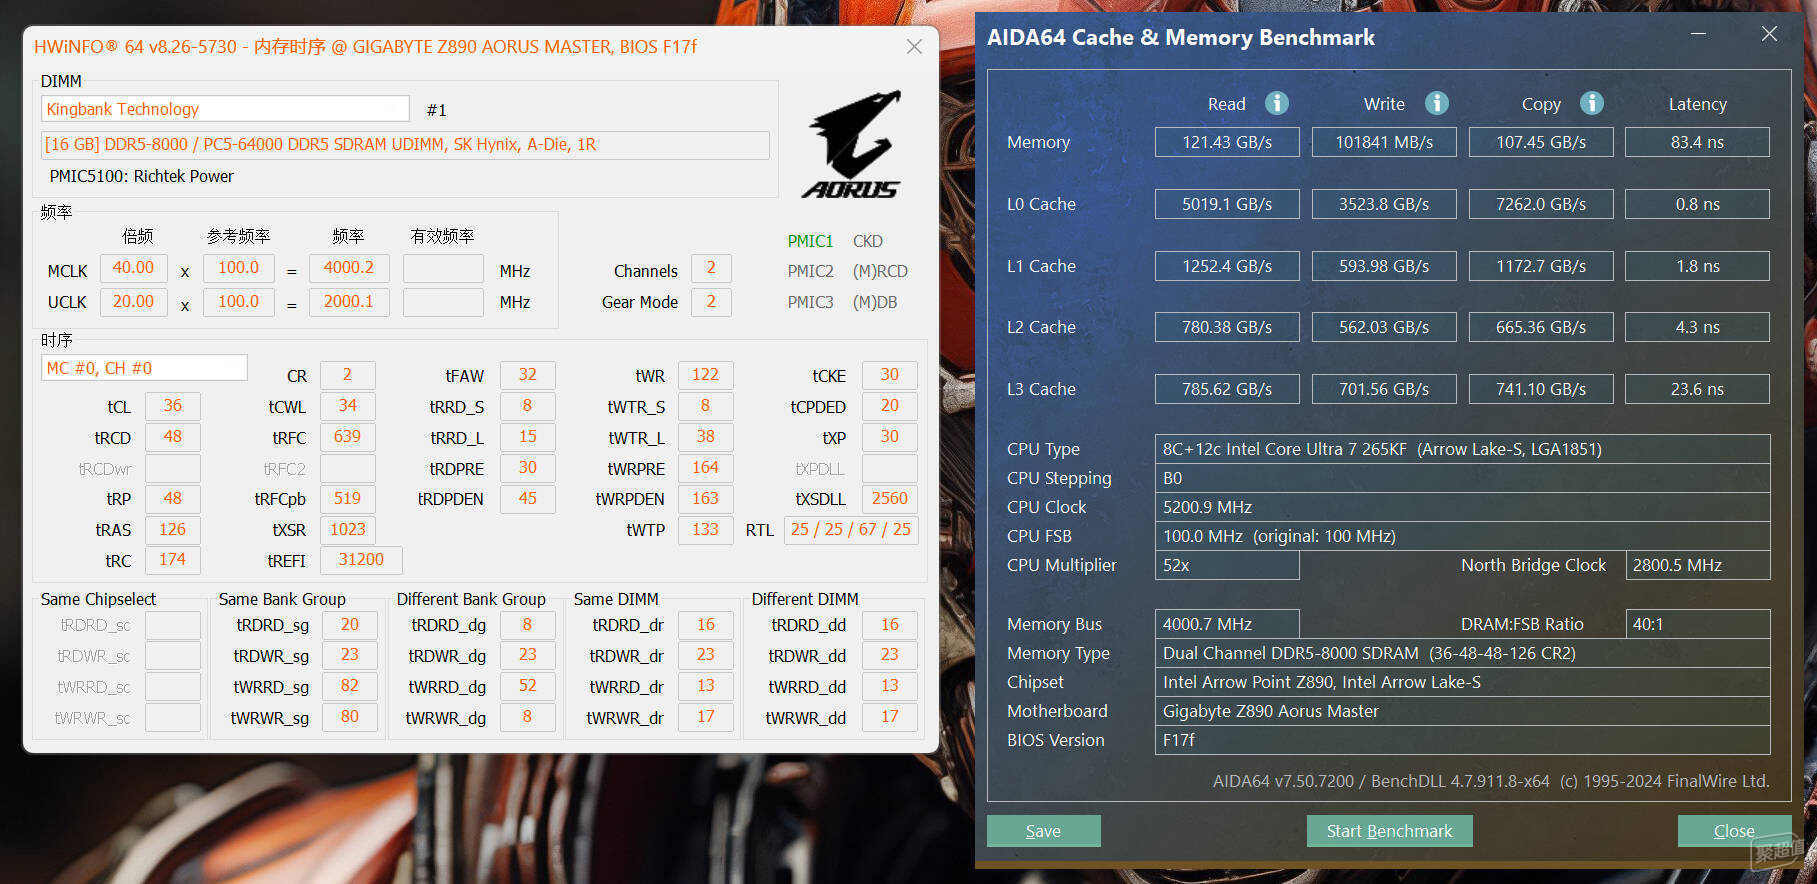Click the Save button in AIDA64
This screenshot has height=884, width=1817.
1043,831
